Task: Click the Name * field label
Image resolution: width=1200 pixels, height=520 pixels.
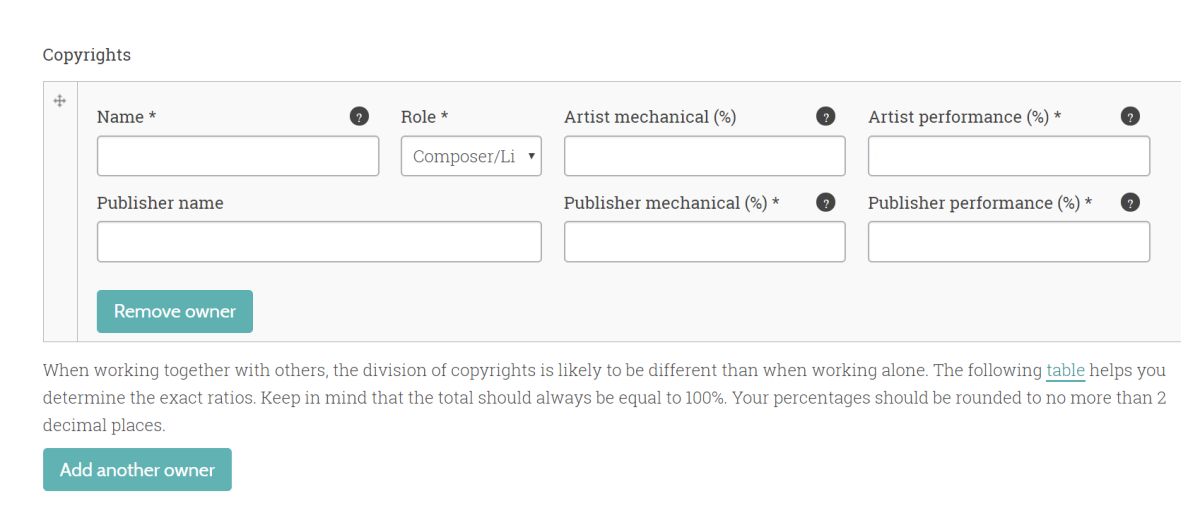Action: 126,117
